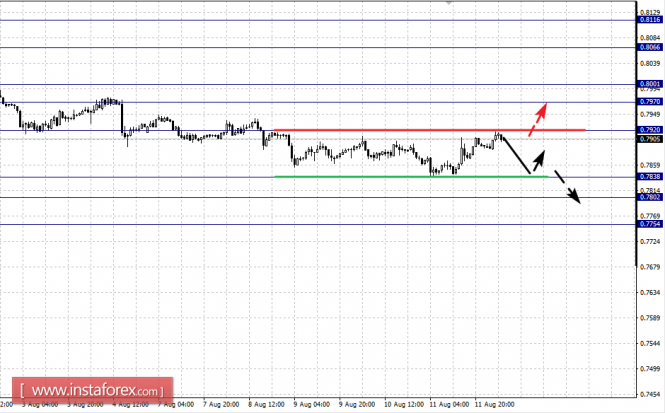
Task: Select the red horizontal resistance line
Action: (x=430, y=130)
